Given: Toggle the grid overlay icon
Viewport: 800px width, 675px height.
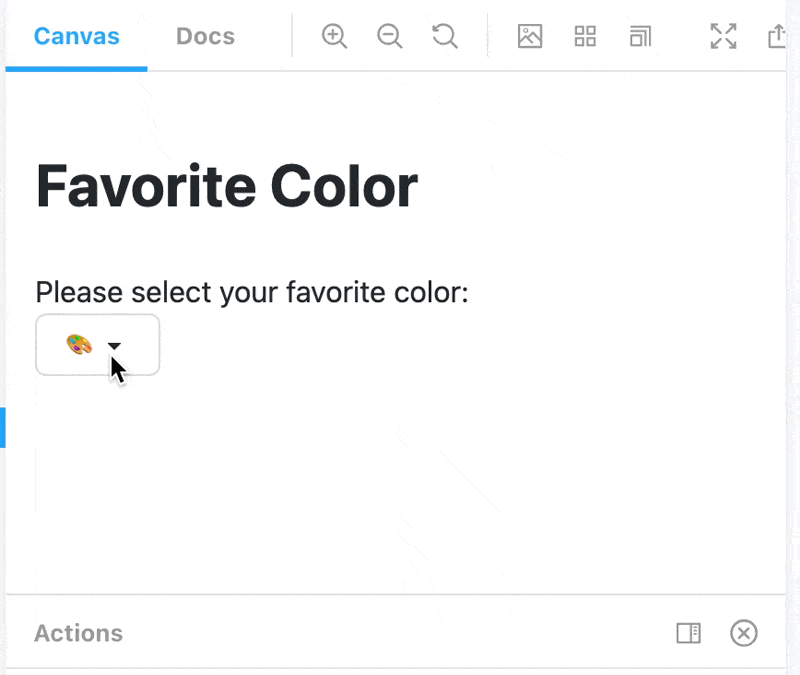Looking at the screenshot, I should tap(585, 36).
